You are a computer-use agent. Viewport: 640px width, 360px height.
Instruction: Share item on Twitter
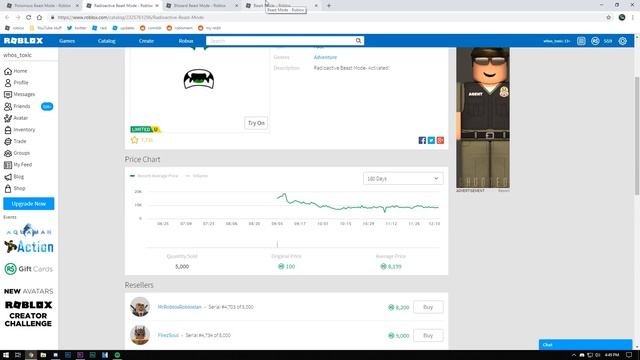click(431, 140)
